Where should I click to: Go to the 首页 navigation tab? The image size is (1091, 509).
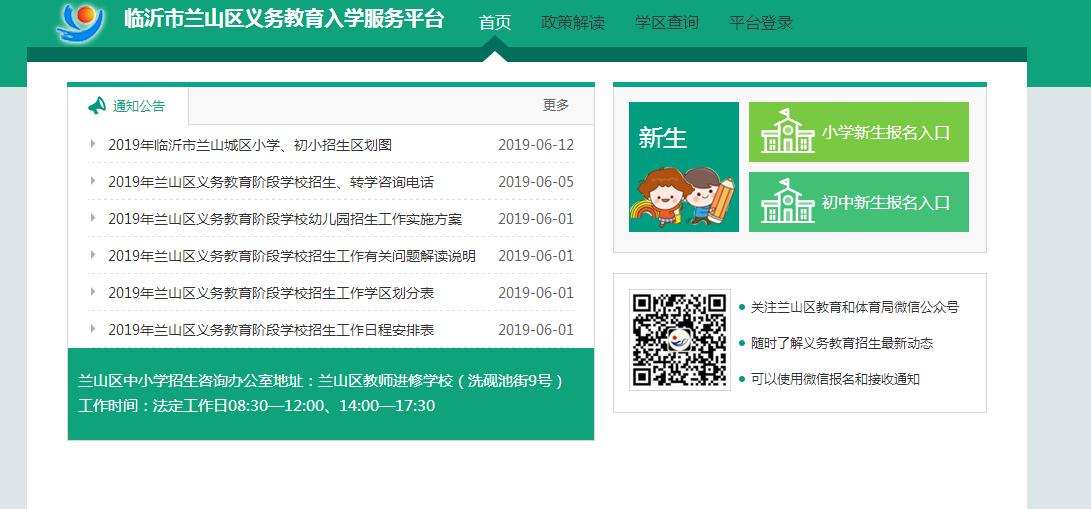[x=495, y=22]
